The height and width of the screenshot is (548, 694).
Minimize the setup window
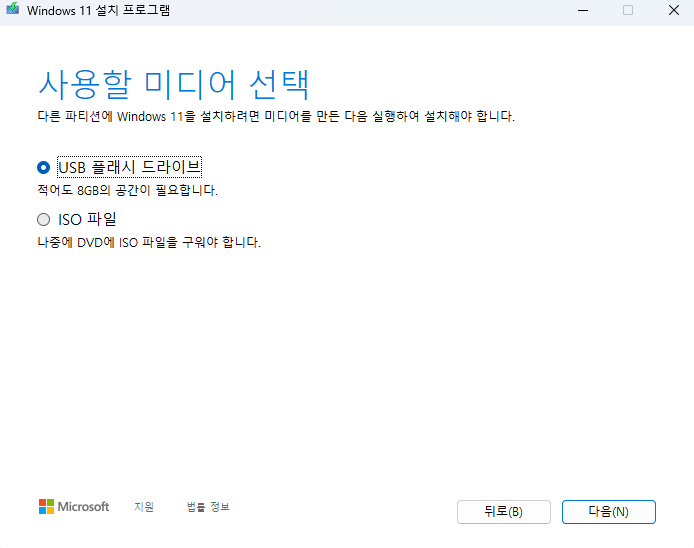[x=583, y=10]
